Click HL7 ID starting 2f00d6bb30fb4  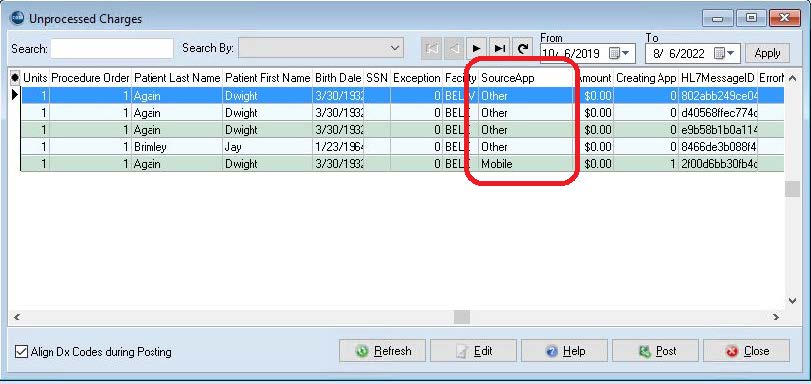click(x=717, y=164)
